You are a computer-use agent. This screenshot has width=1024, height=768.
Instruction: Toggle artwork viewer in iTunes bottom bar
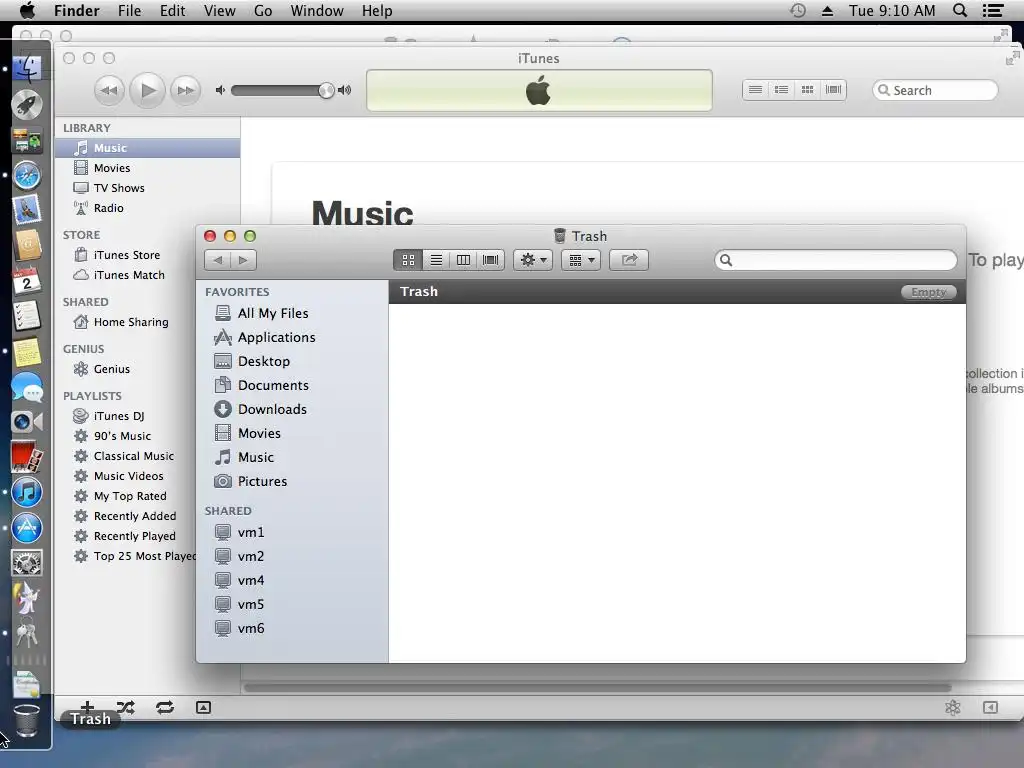[203, 707]
